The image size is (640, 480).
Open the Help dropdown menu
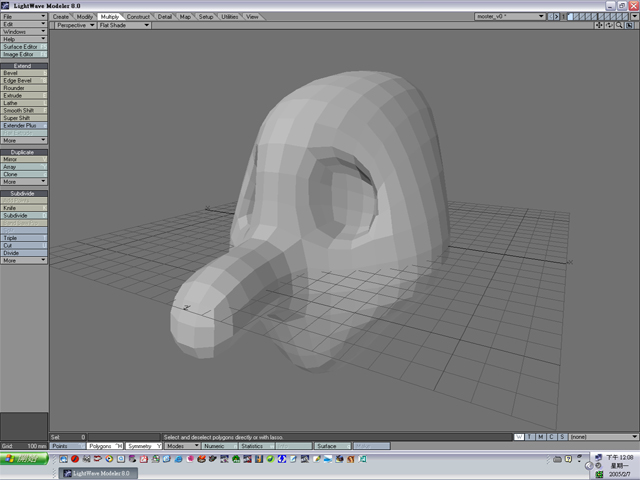(x=24, y=39)
